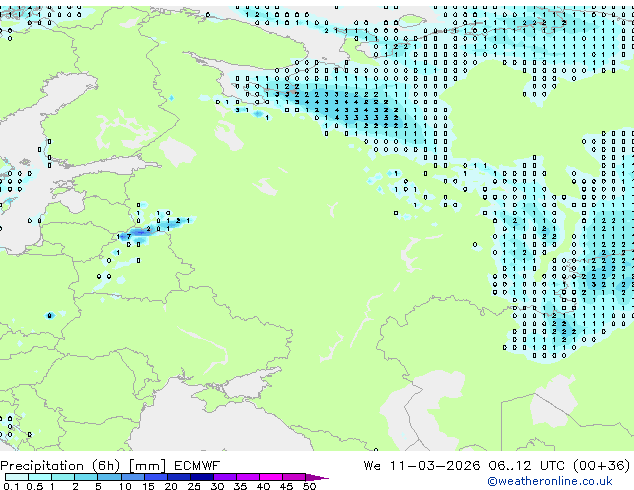Image resolution: width=634 pixels, height=490 pixels.
Task: Click the 30–35 mm purple legend segment
Action: (x=224, y=477)
